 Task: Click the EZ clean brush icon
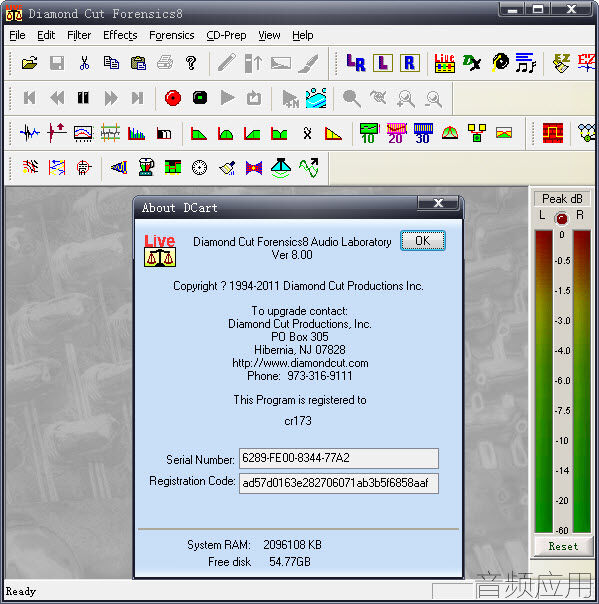pyautogui.click(x=561, y=63)
